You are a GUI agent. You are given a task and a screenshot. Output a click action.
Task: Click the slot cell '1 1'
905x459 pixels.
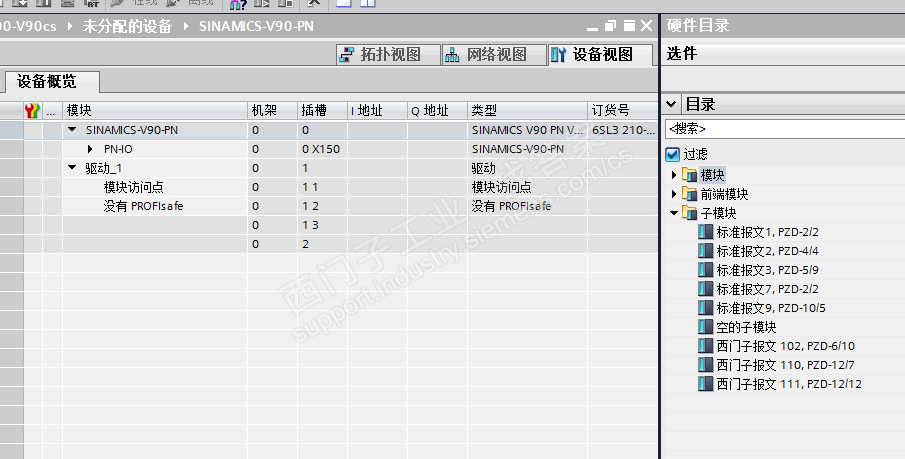tap(322, 187)
